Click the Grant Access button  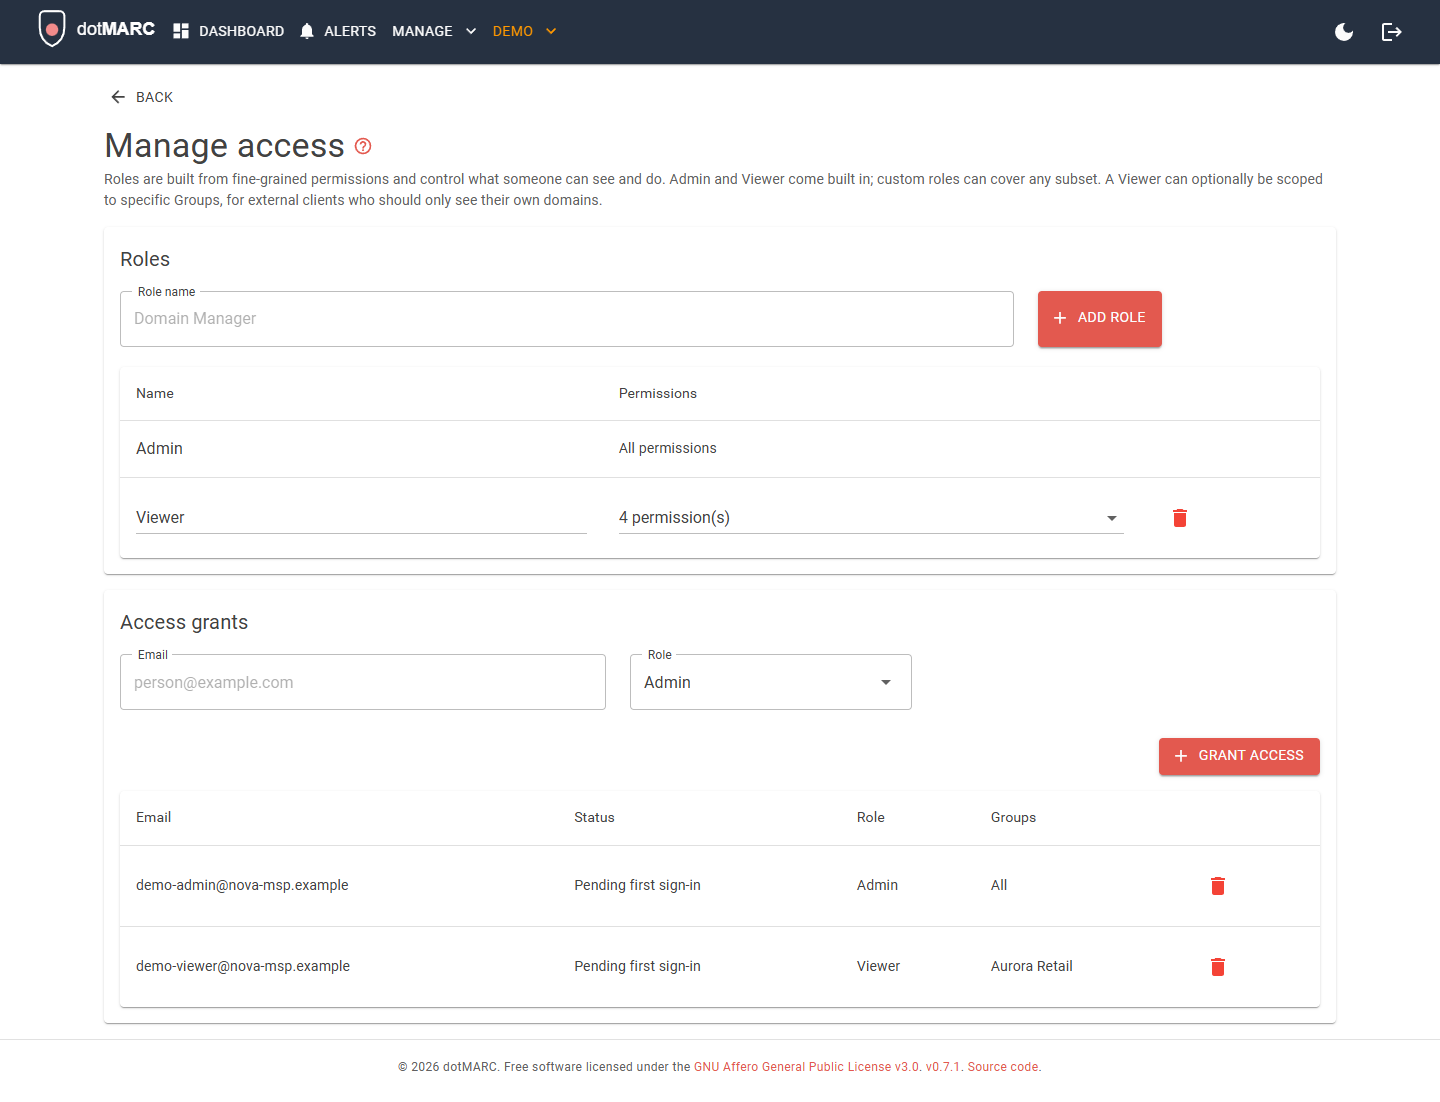1239,756
